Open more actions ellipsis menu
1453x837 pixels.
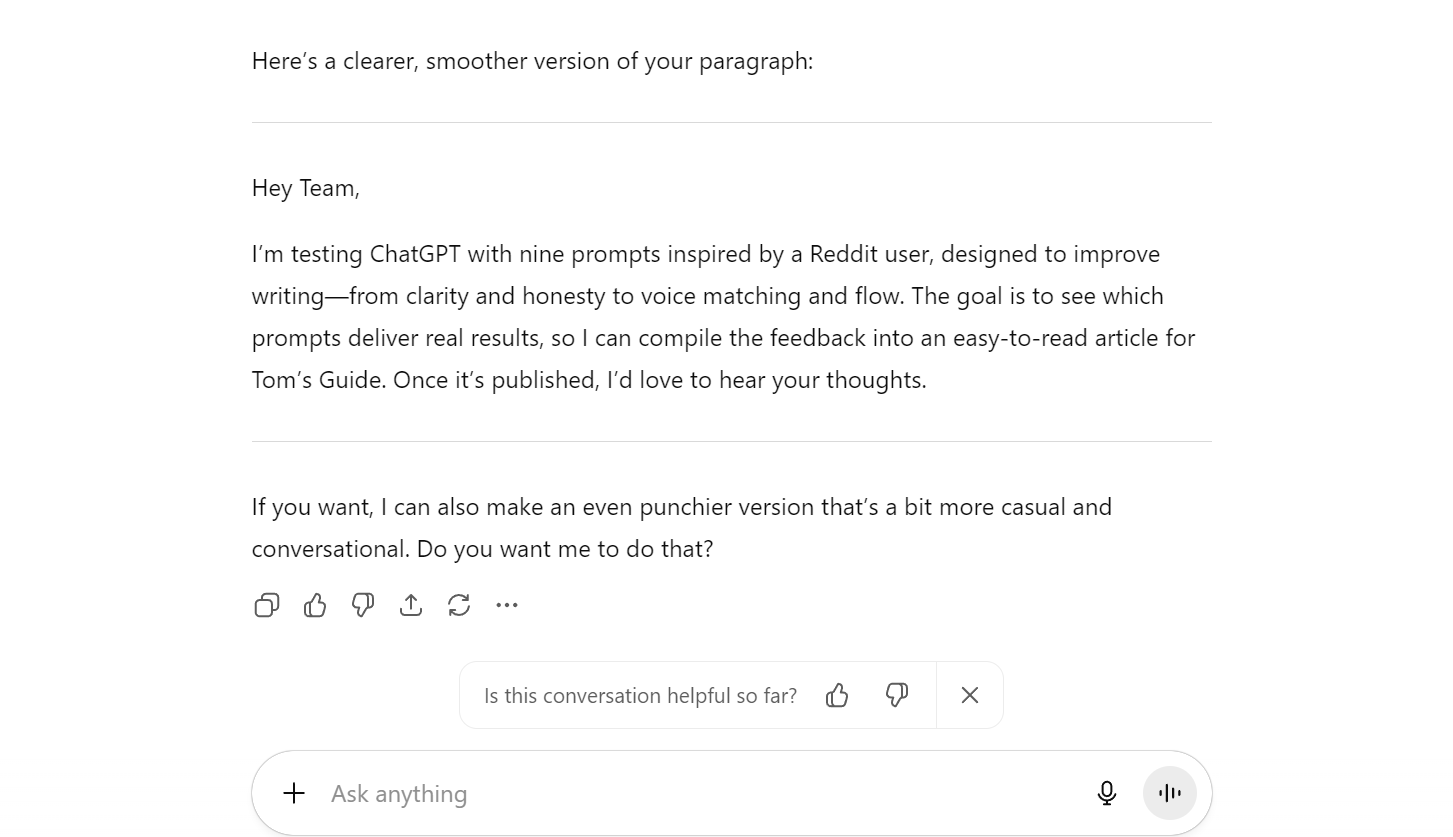pos(507,605)
